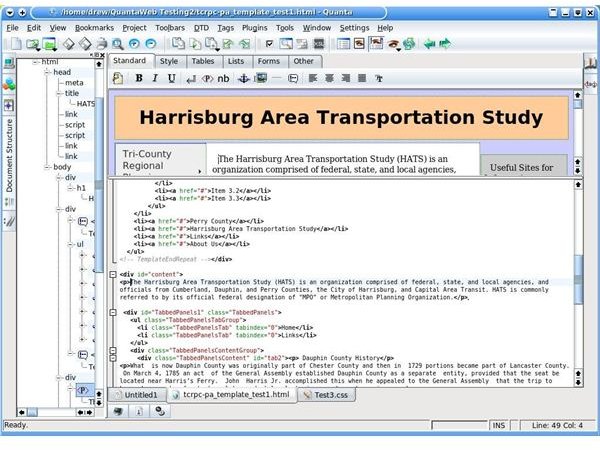The height and width of the screenshot is (450, 600).
Task: Click the green Forward arrow icon
Action: pos(445,44)
